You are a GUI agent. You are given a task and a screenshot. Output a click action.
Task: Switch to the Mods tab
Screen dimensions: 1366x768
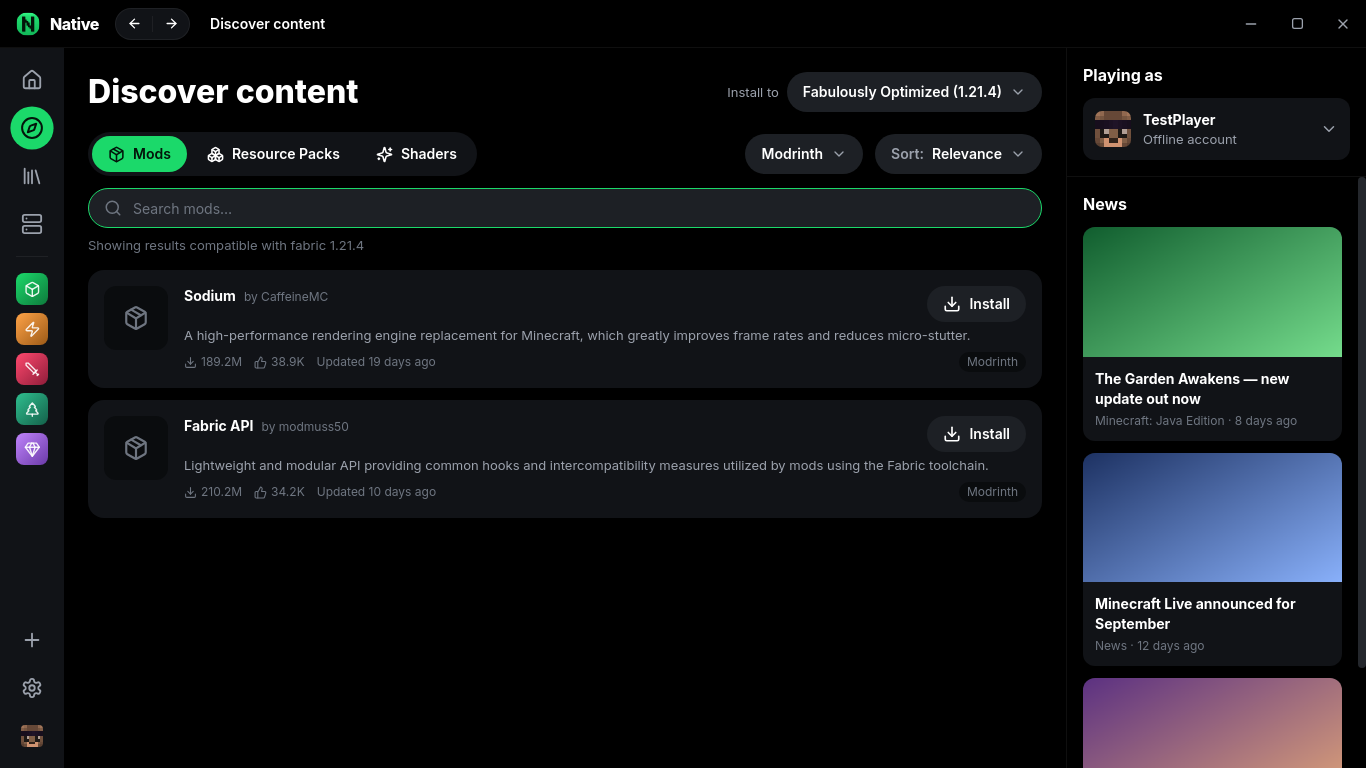click(x=139, y=154)
